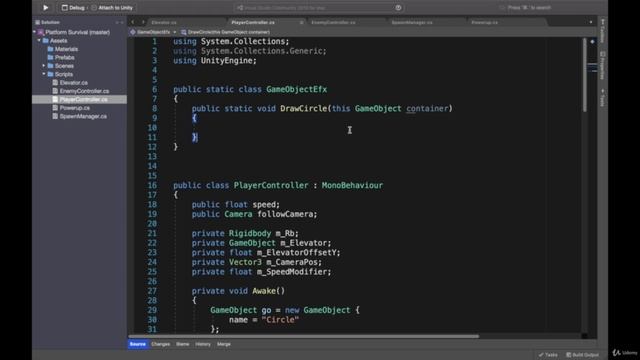This screenshot has width=640, height=360.
Task: Click the horizontal scrollbar of the editor
Action: 304,336
